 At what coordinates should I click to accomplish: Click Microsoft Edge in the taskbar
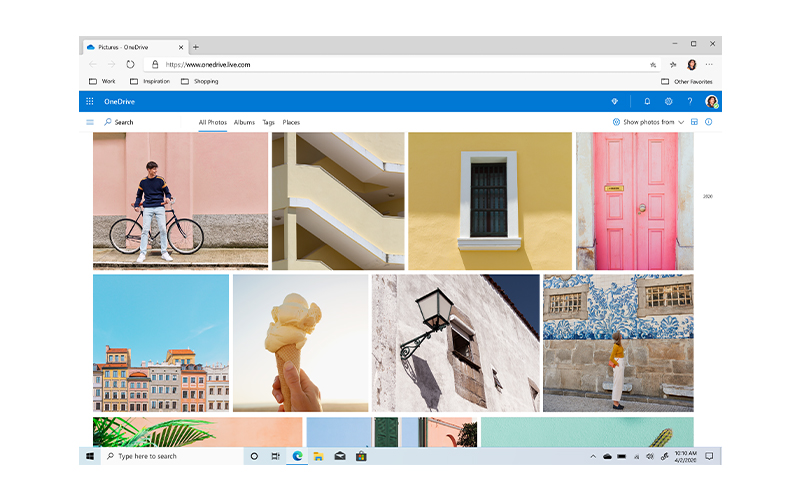297,456
